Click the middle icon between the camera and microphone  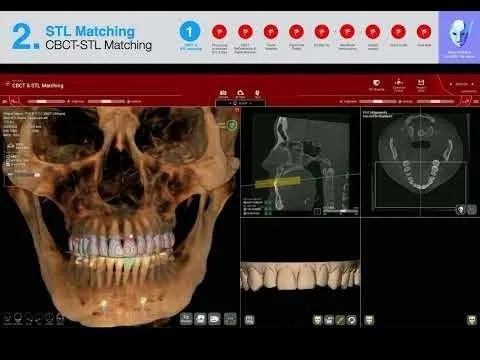point(240,93)
